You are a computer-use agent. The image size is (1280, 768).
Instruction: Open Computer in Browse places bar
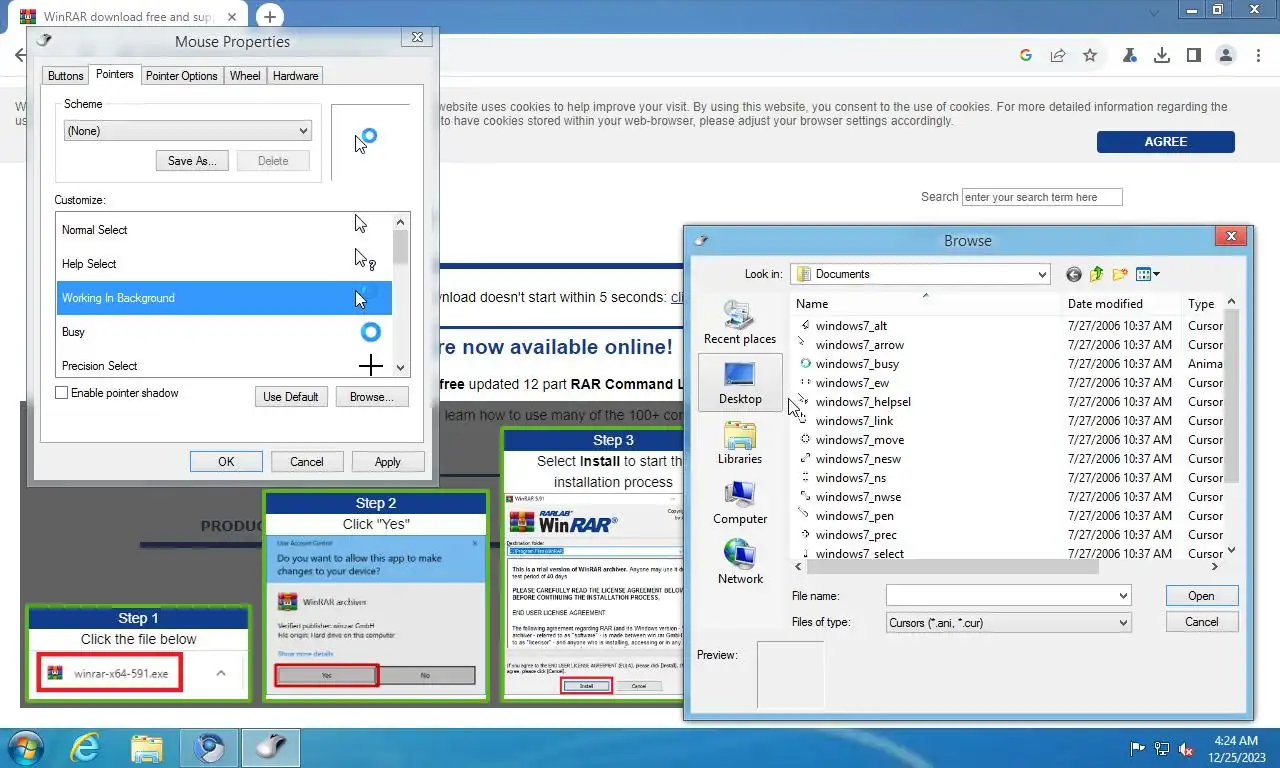click(740, 503)
